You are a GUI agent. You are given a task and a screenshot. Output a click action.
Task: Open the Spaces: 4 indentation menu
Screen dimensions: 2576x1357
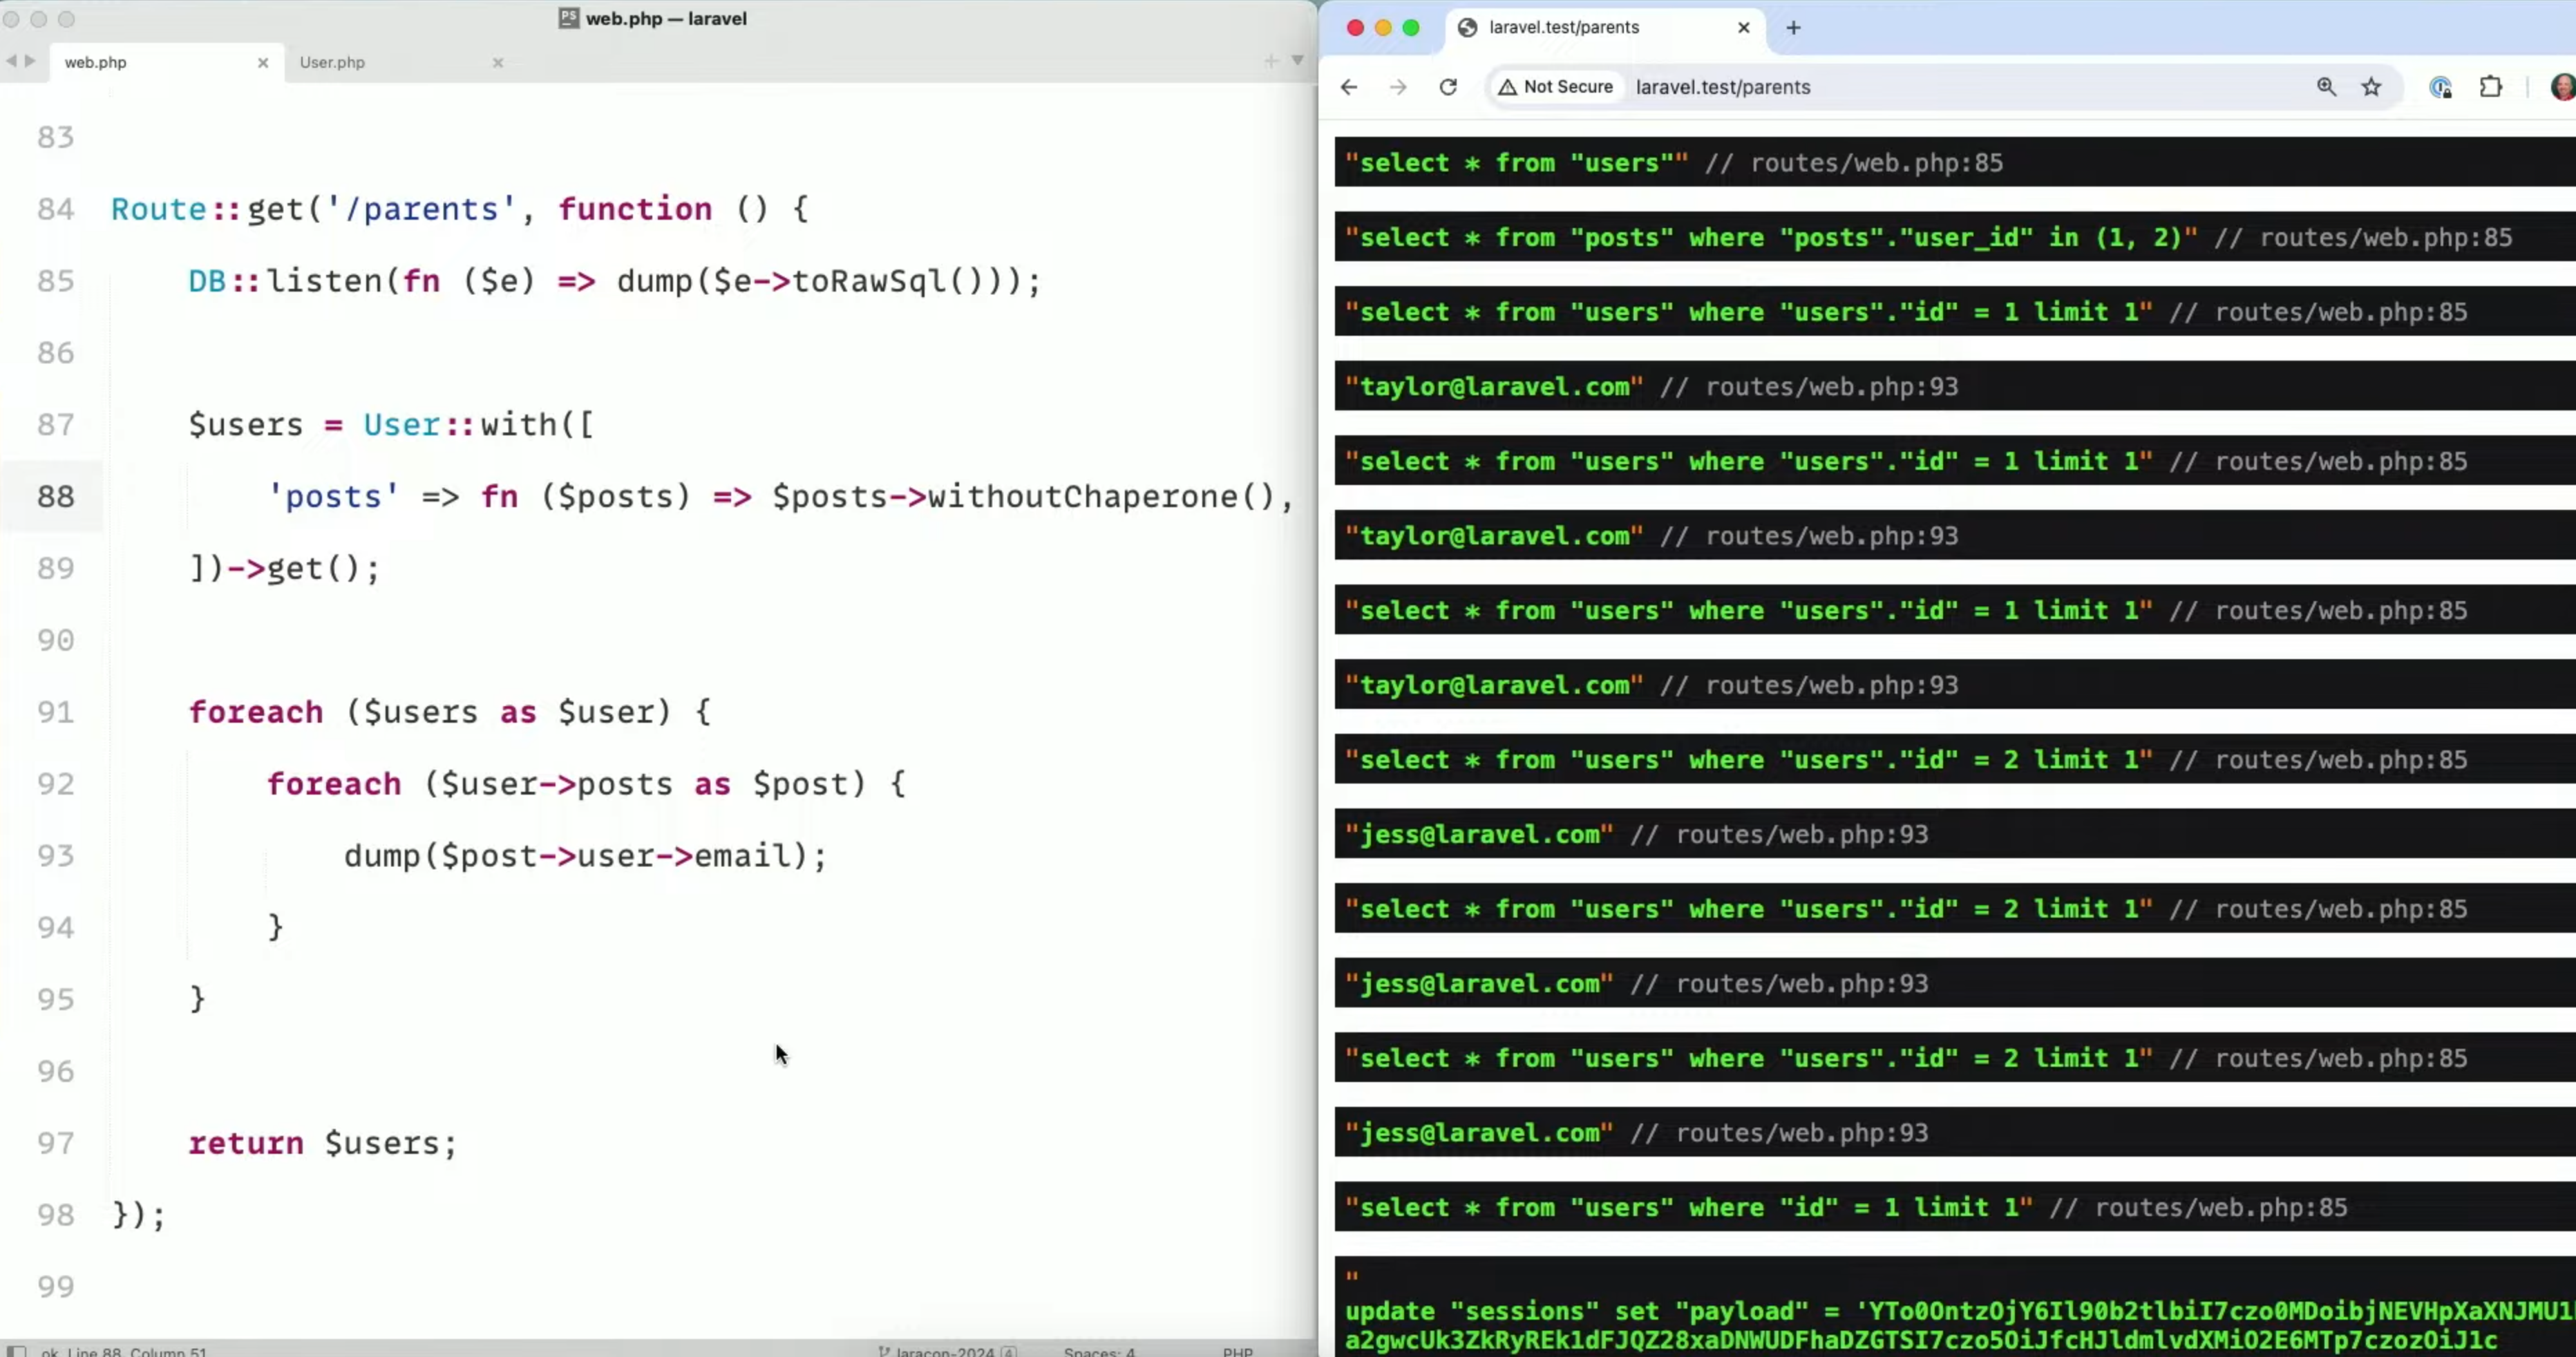(1099, 1352)
